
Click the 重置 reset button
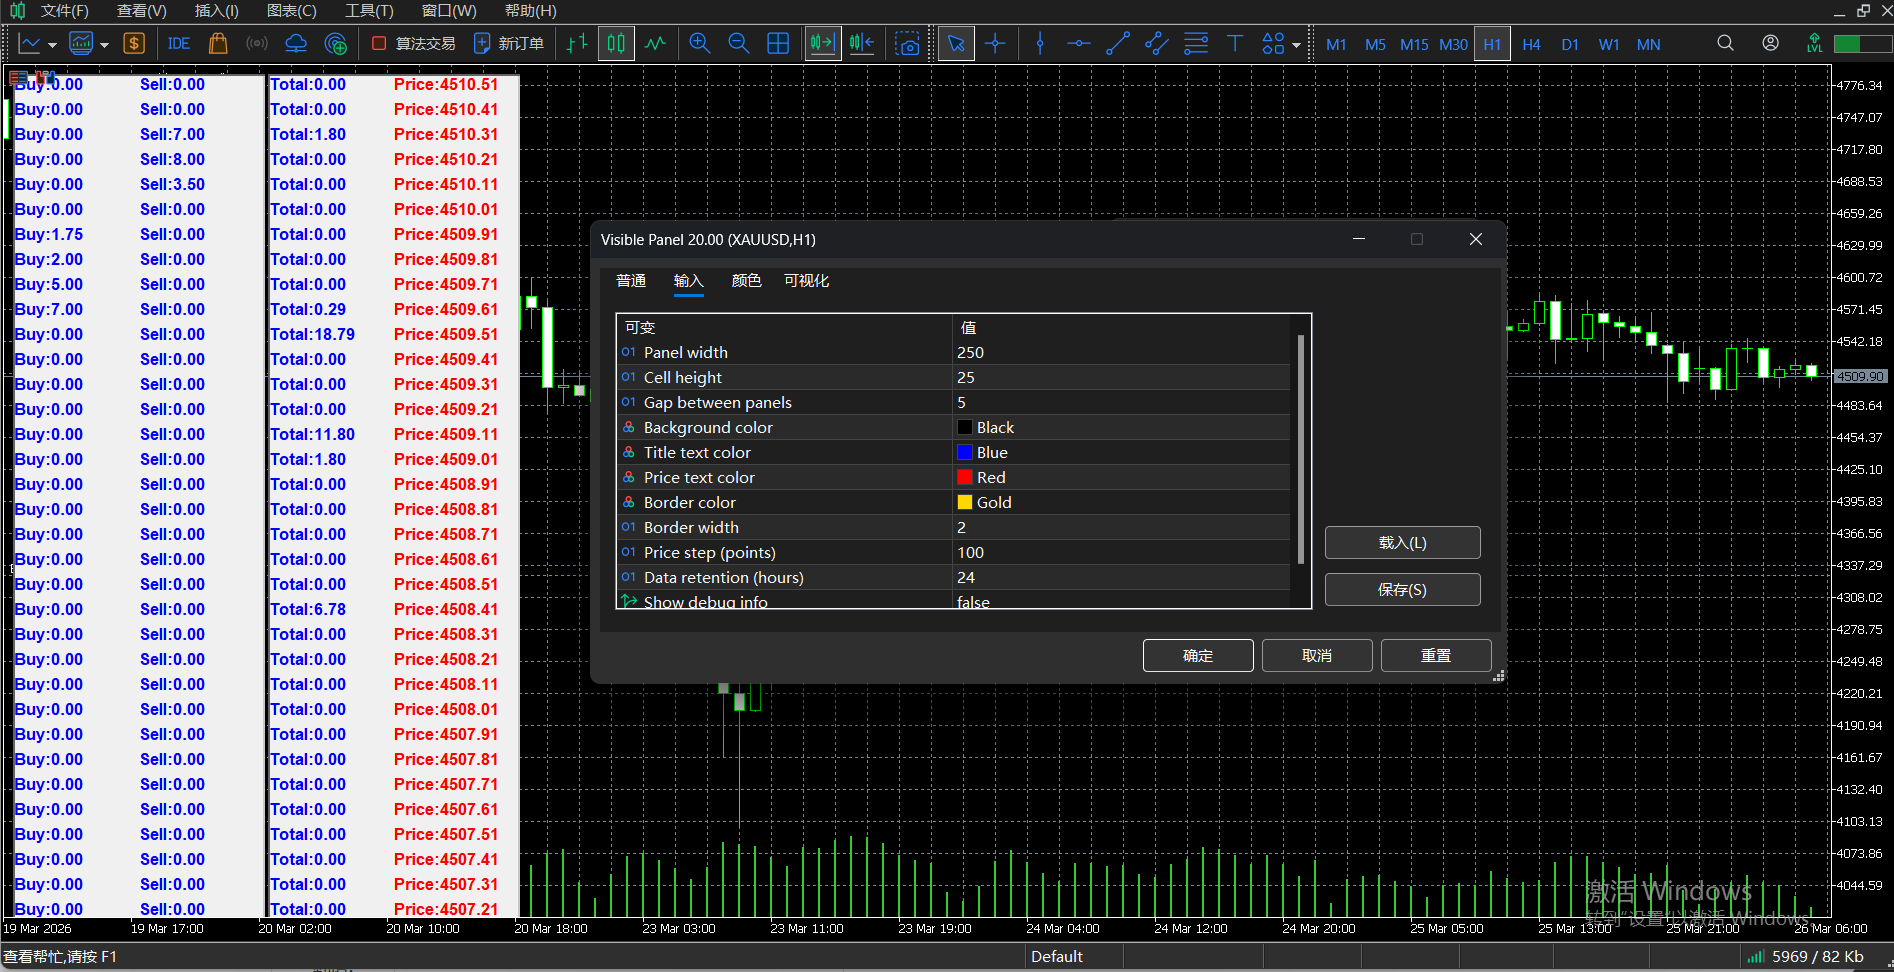(1435, 656)
